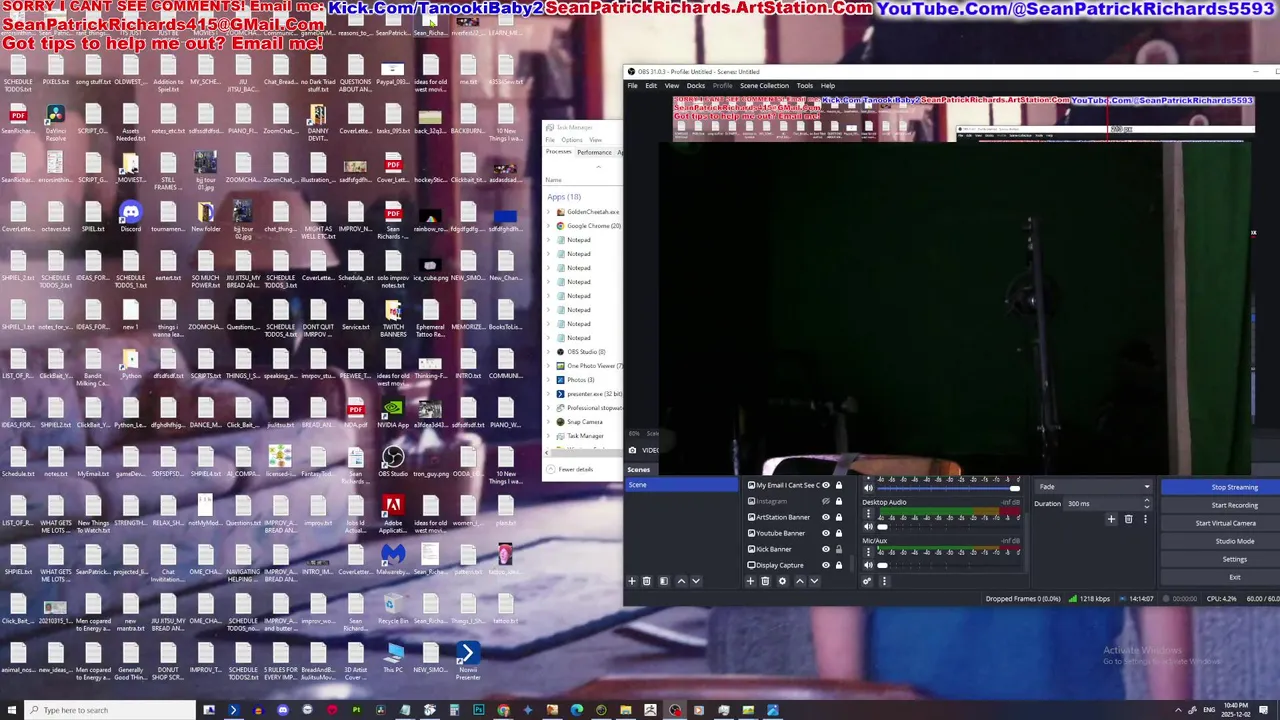This screenshot has height=720, width=1280.
Task: Add a scene transition with the plus icon
Action: coord(1111,519)
